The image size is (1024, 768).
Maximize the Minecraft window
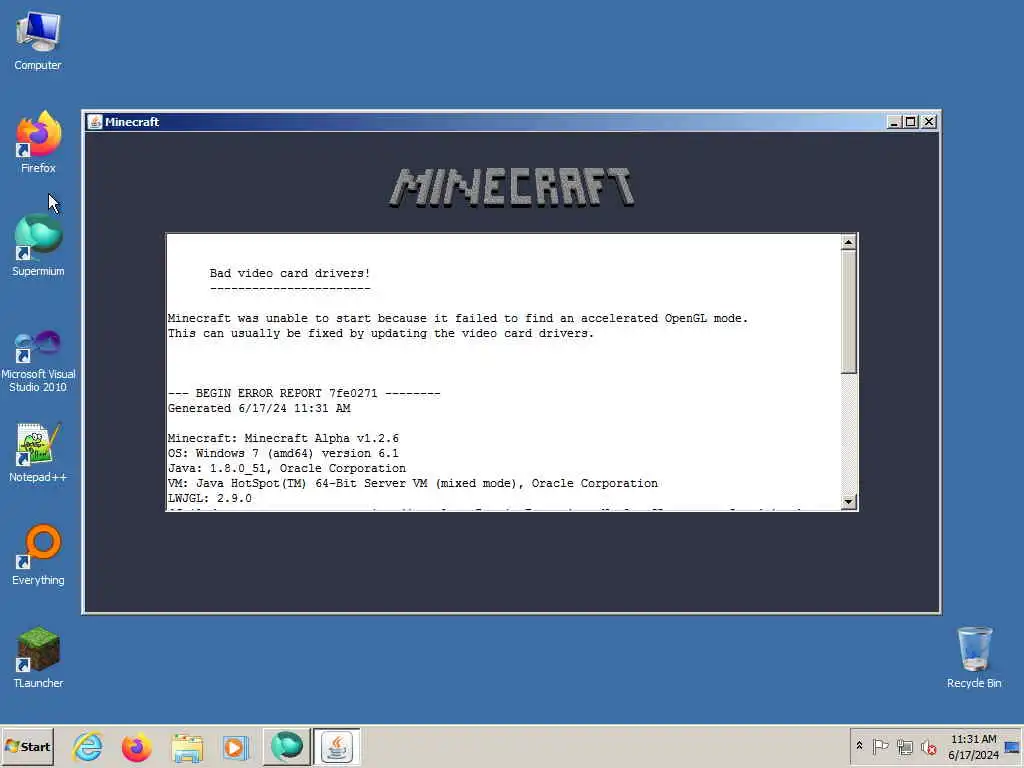911,121
